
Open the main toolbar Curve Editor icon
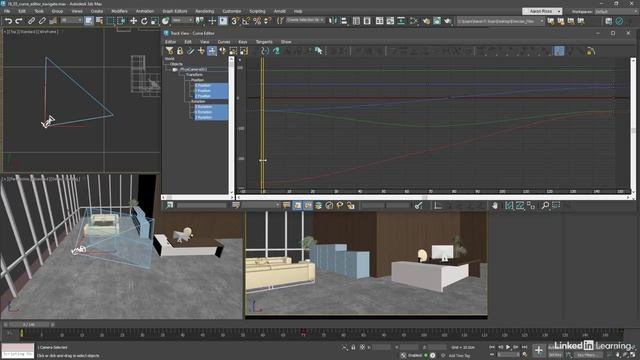tap(390, 21)
